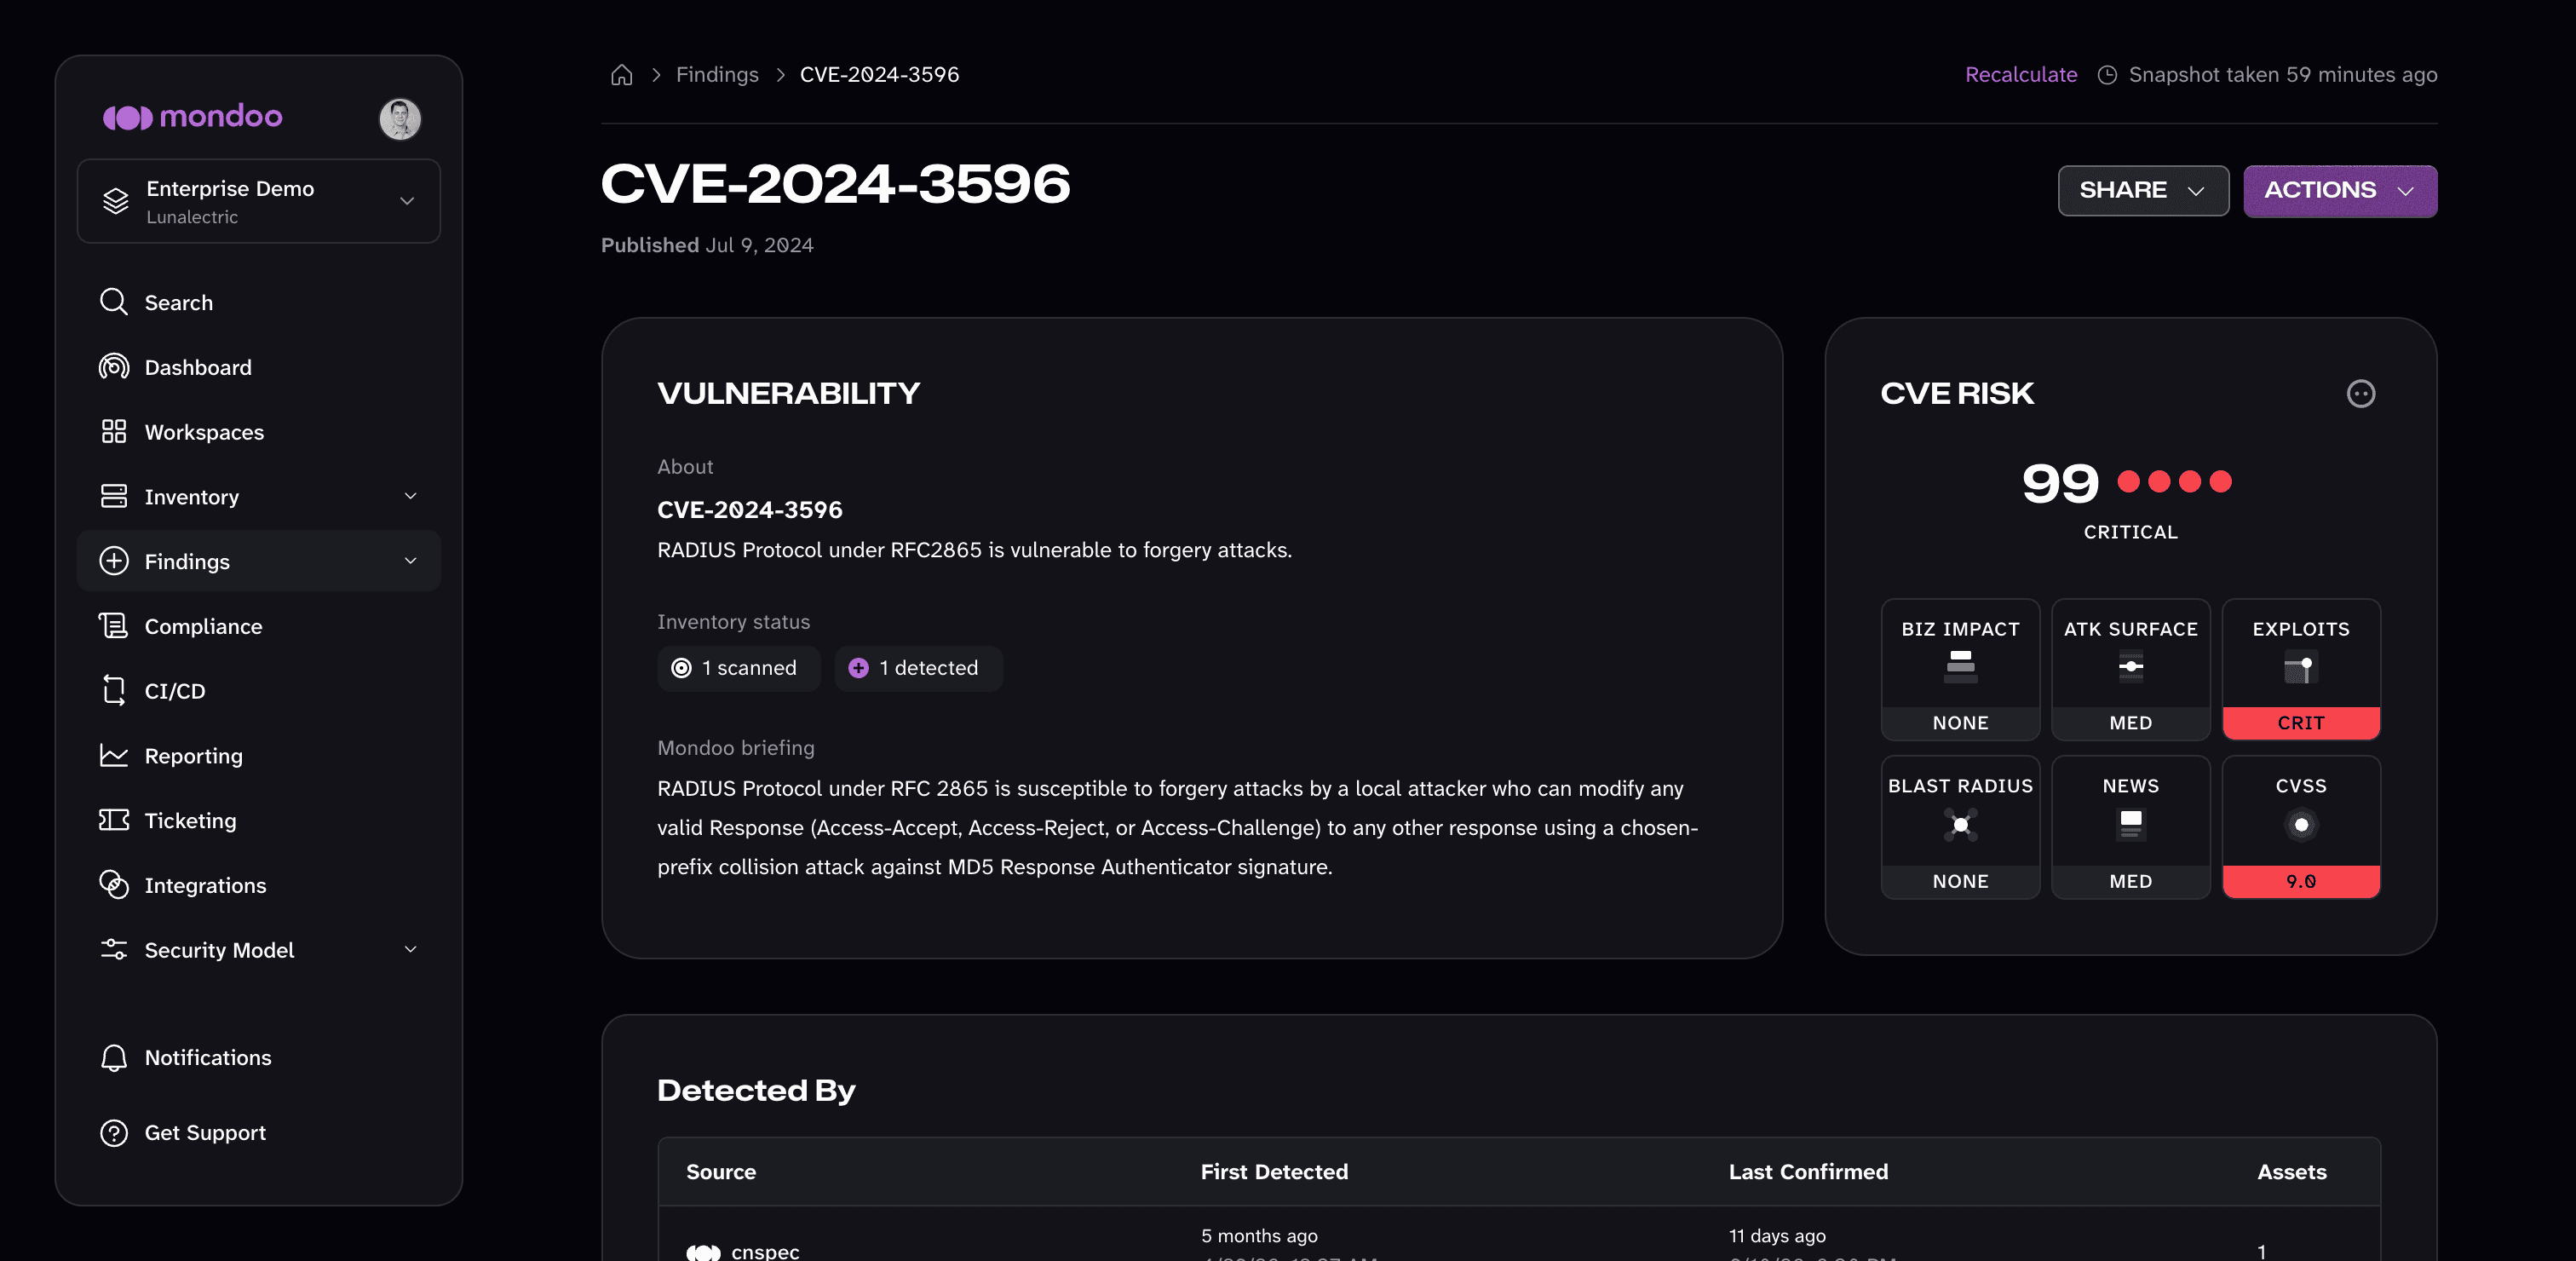The height and width of the screenshot is (1261, 2576).
Task: Open the ACTIONS dropdown
Action: [2339, 190]
